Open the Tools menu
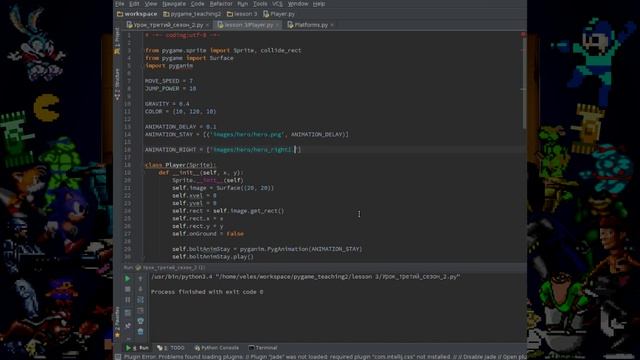This screenshot has width=640, height=360. click(x=260, y=4)
